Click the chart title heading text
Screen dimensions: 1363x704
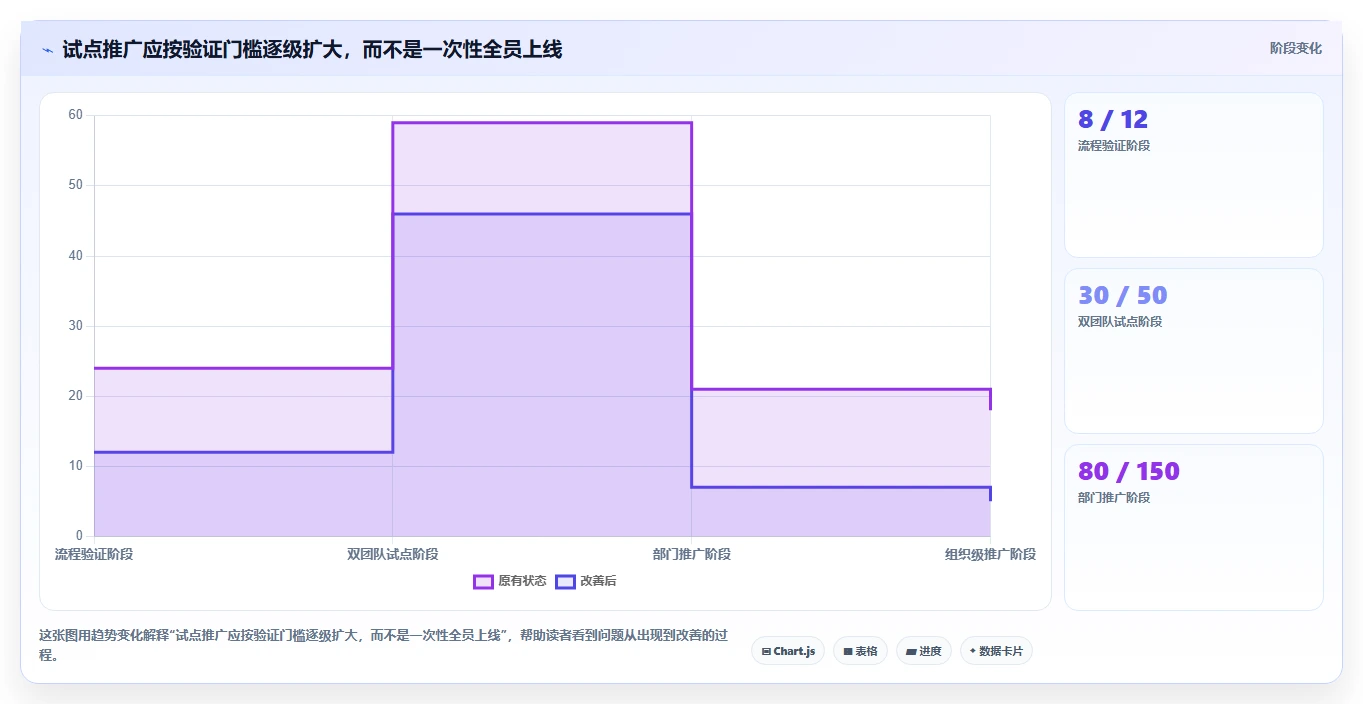pos(312,49)
